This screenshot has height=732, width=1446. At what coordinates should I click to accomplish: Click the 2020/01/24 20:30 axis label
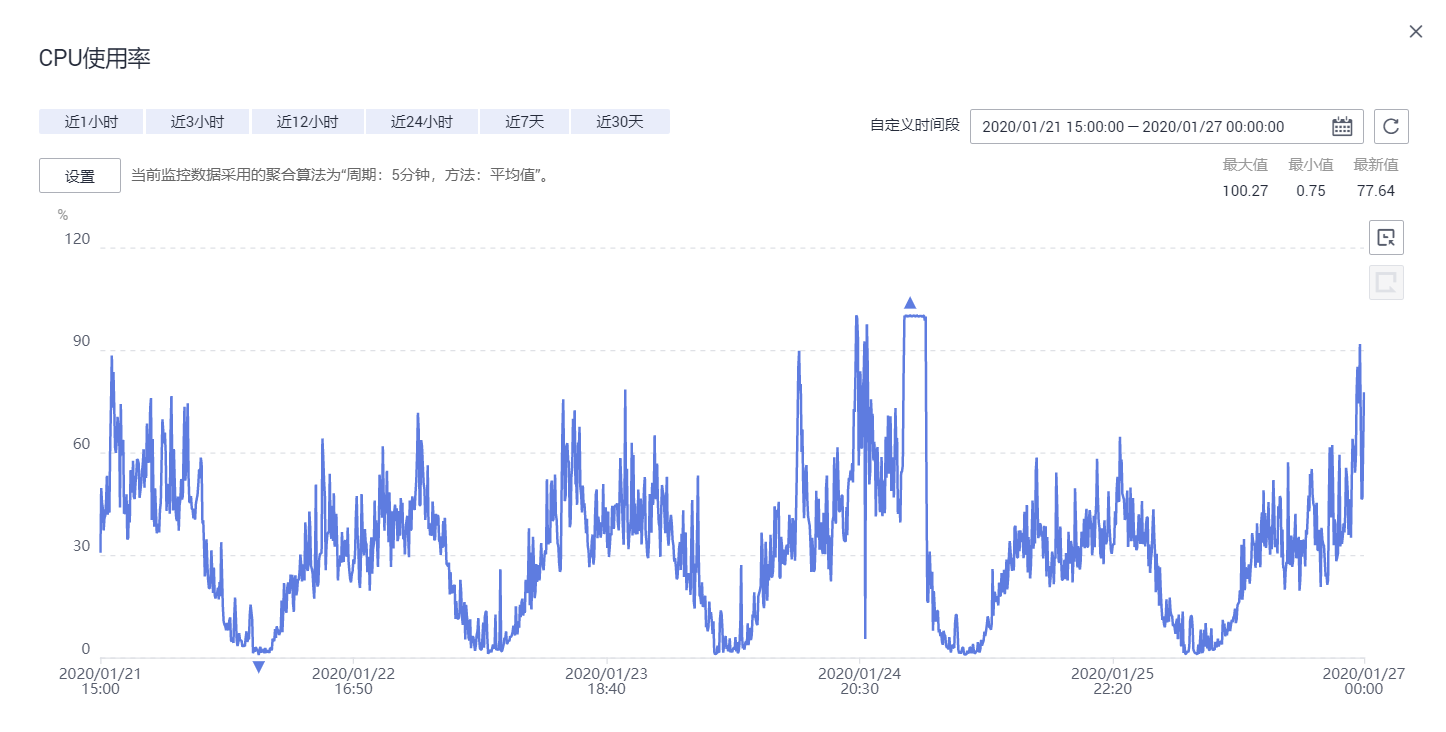pyautogui.click(x=859, y=681)
